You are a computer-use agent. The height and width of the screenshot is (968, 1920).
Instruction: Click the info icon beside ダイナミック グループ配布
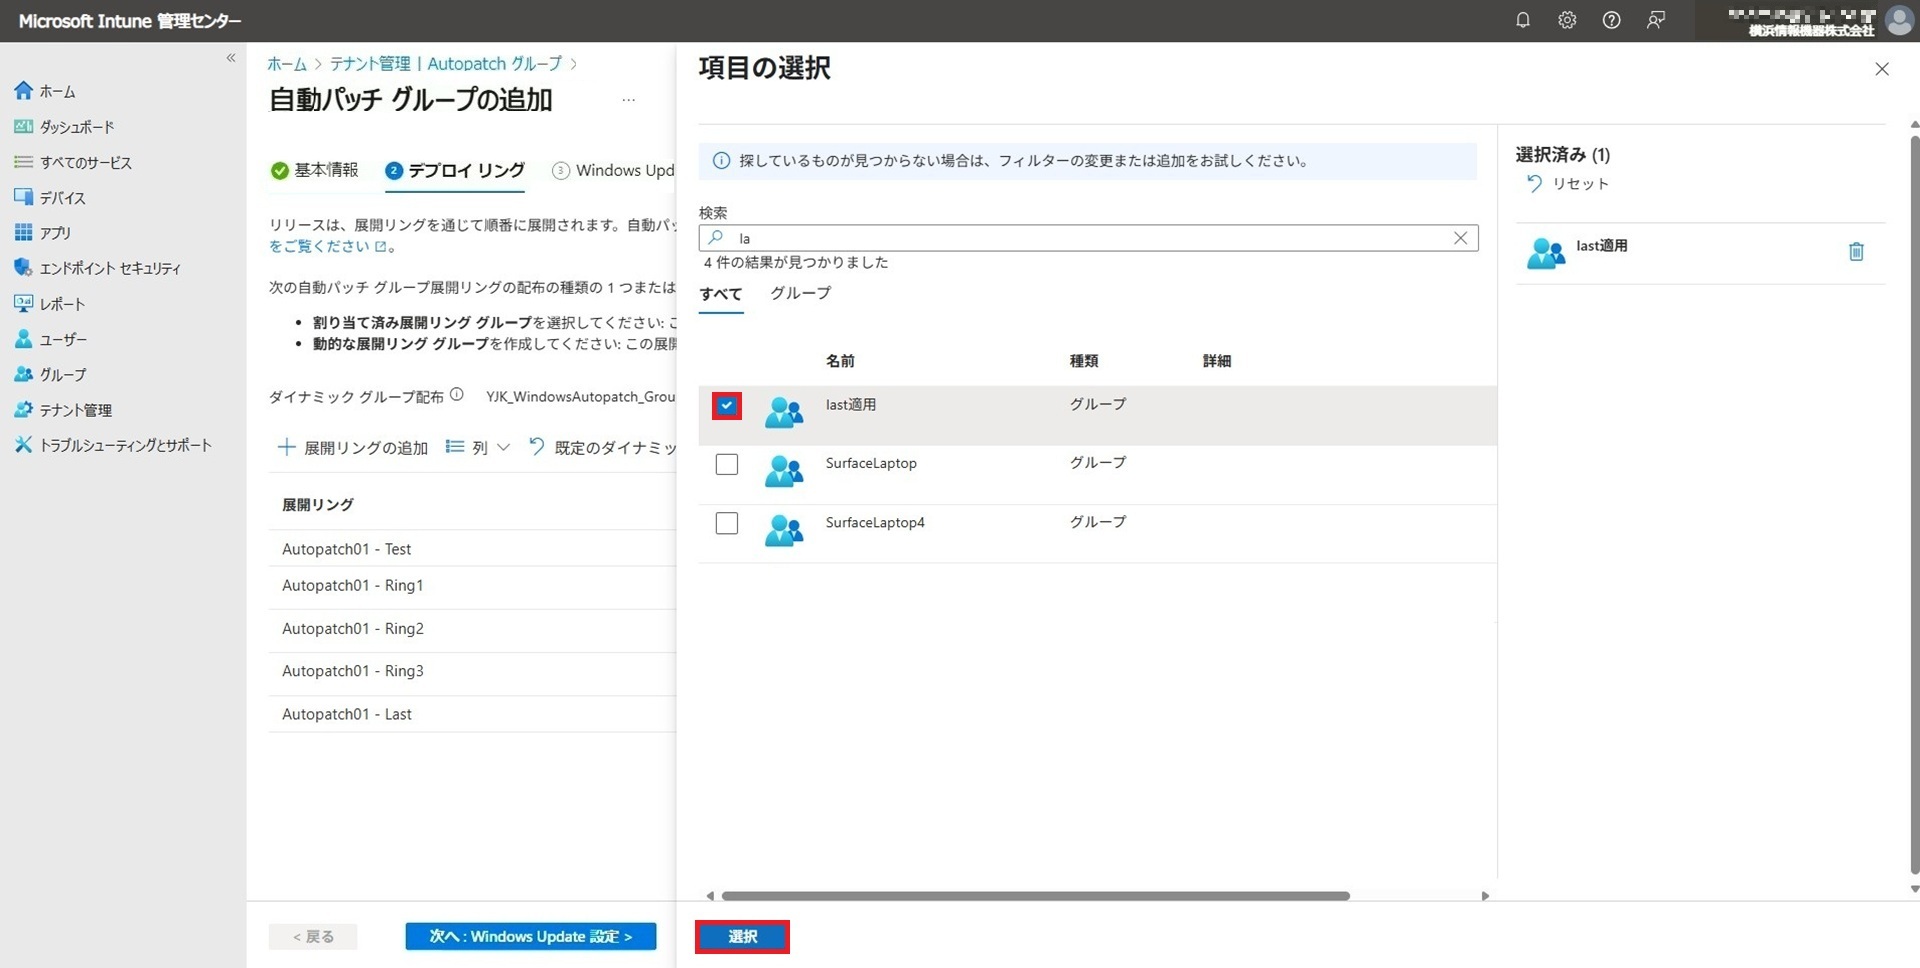point(457,395)
